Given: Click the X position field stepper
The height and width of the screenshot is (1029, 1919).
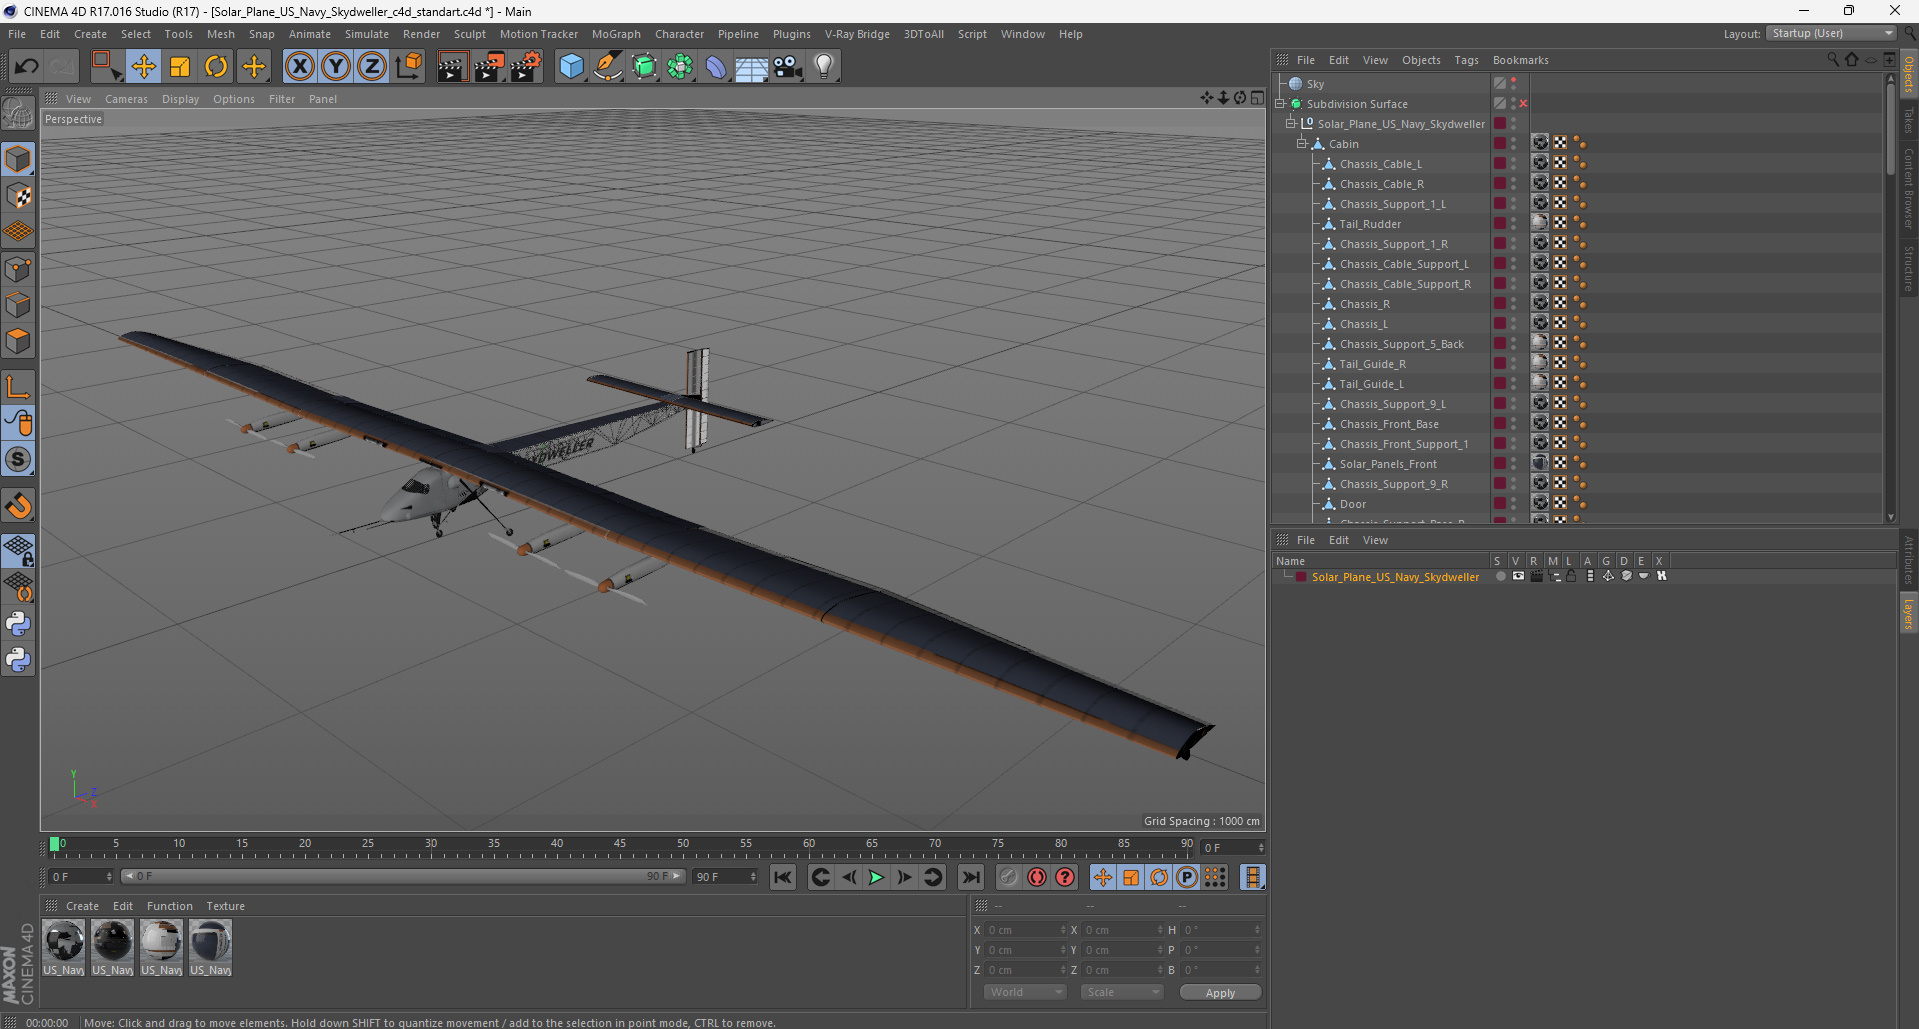Looking at the screenshot, I should 1063,930.
